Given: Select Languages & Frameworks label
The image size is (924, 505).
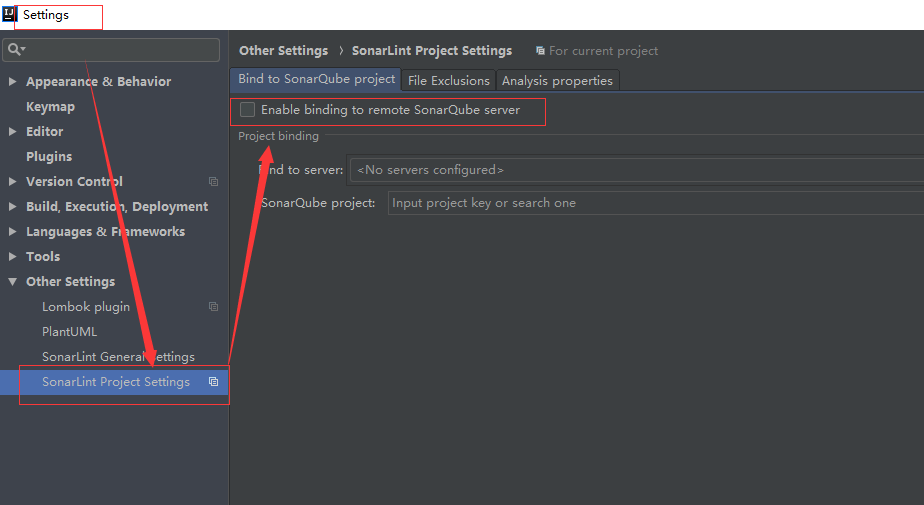Looking at the screenshot, I should click(x=105, y=232).
